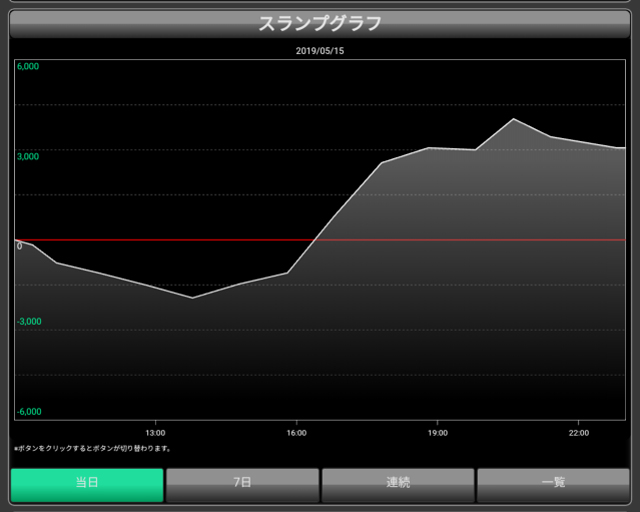Image resolution: width=640 pixels, height=512 pixels.
Task: Click where graph line crosses red baseline
Action: [314, 240]
